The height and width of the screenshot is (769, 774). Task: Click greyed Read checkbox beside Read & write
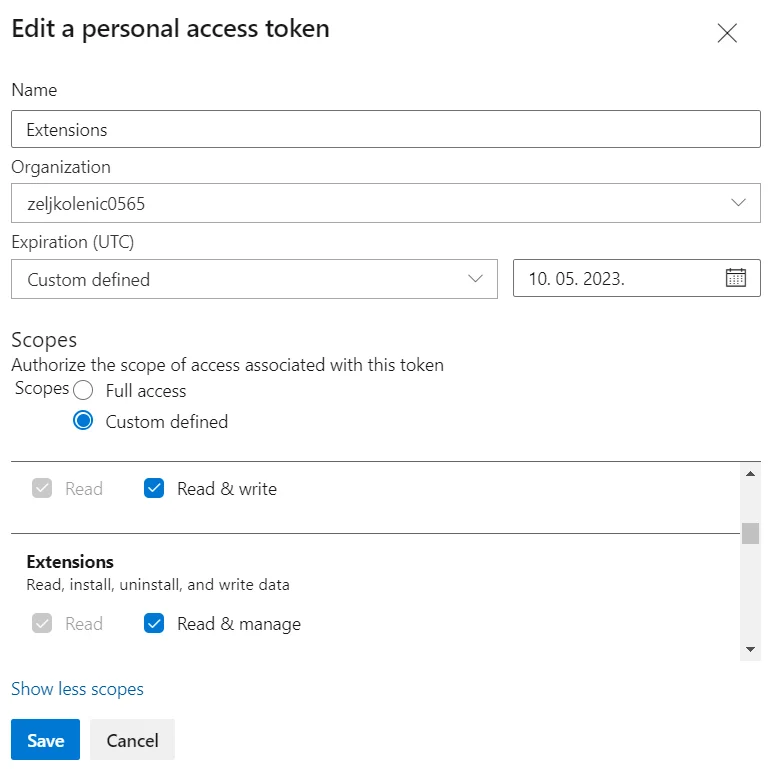coord(42,489)
